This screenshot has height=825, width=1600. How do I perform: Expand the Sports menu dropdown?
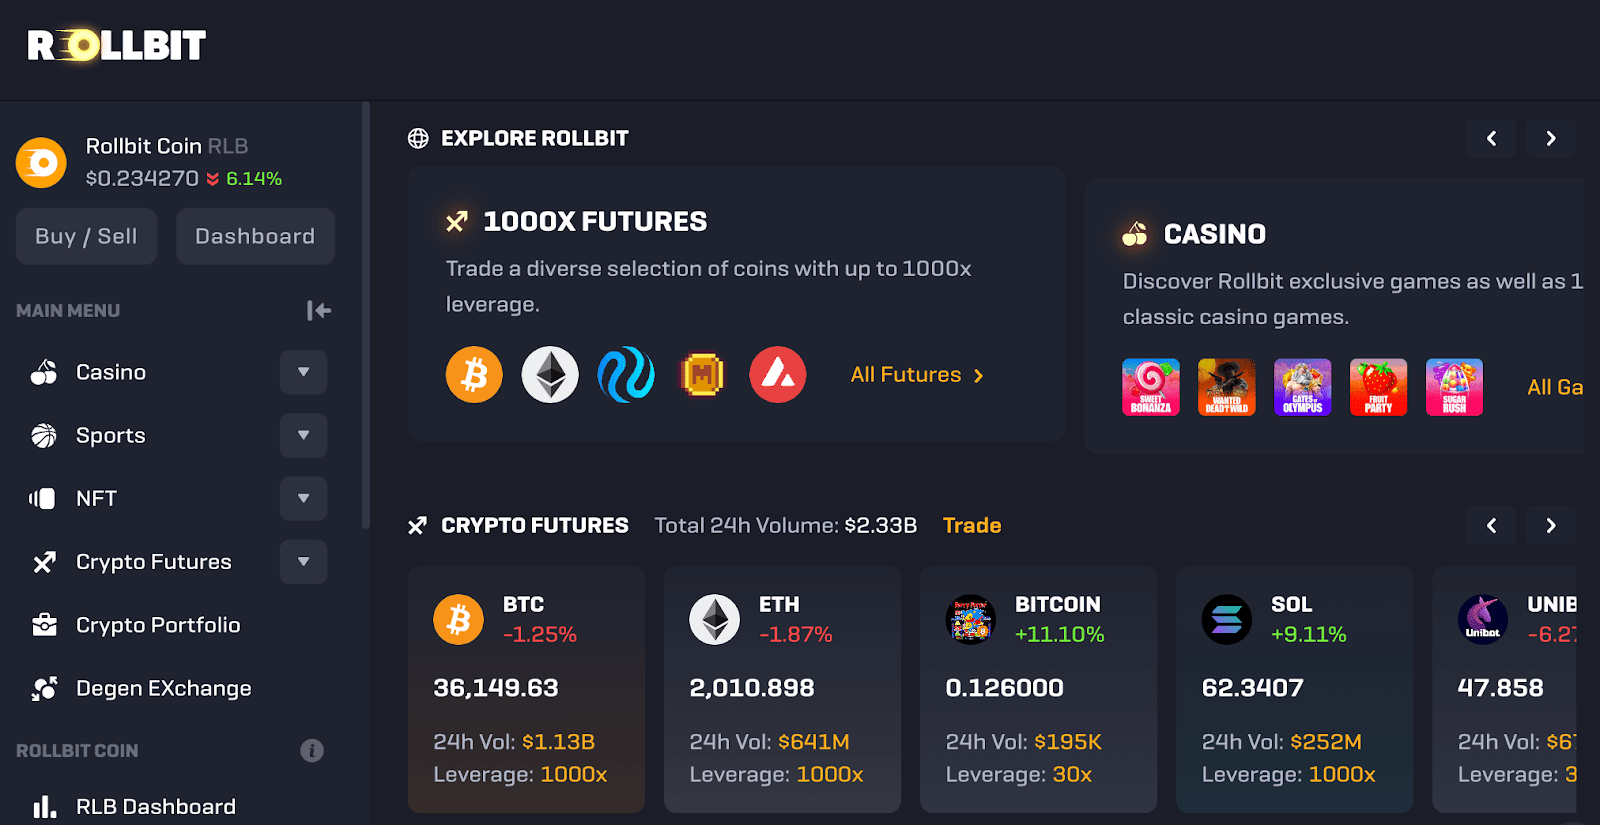(x=303, y=435)
